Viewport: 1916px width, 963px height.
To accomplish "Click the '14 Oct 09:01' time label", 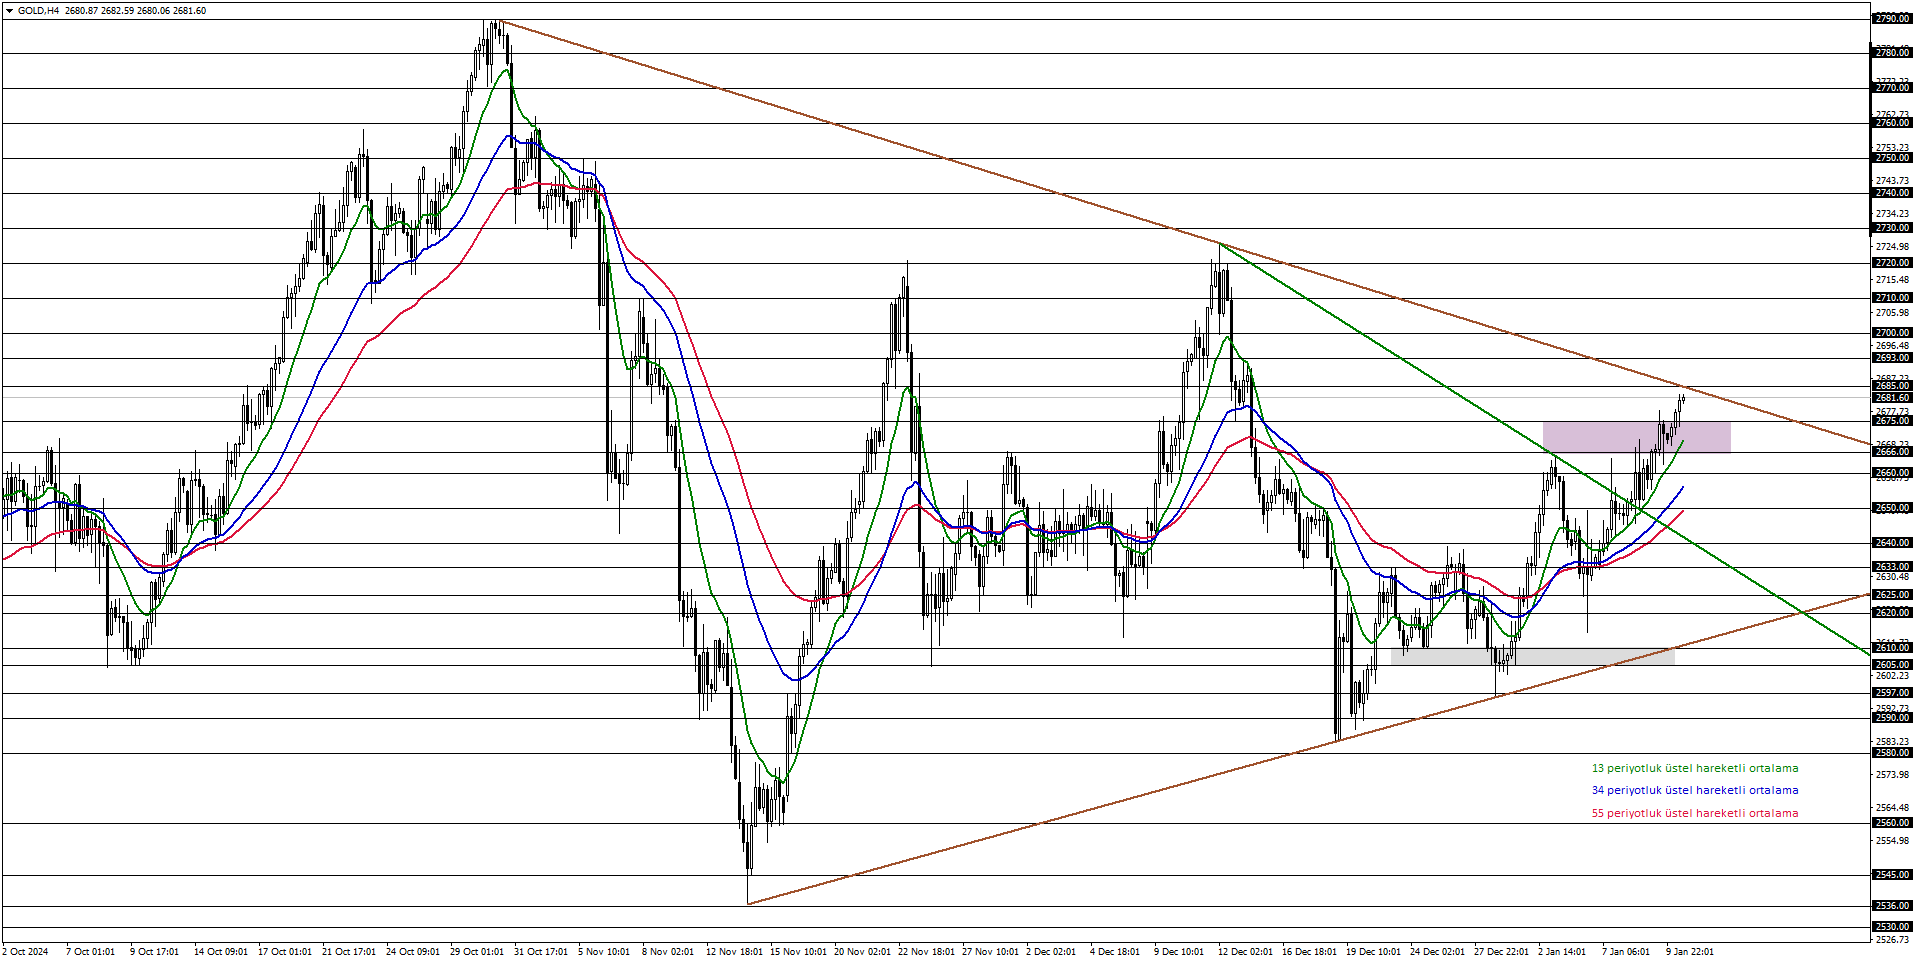I will coord(221,952).
